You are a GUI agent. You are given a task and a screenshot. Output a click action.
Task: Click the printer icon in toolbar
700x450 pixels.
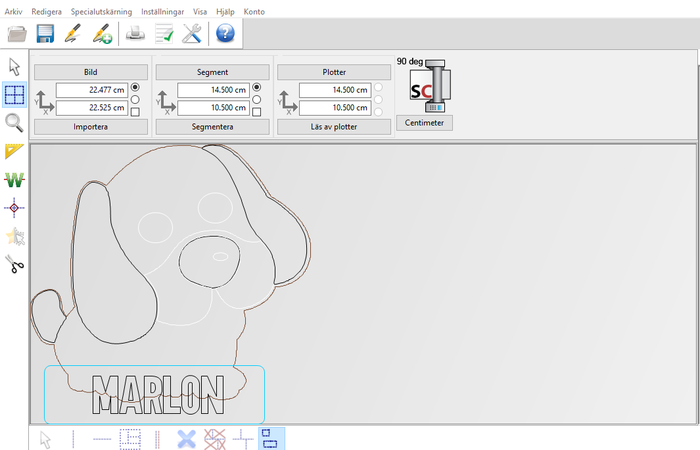pos(135,33)
